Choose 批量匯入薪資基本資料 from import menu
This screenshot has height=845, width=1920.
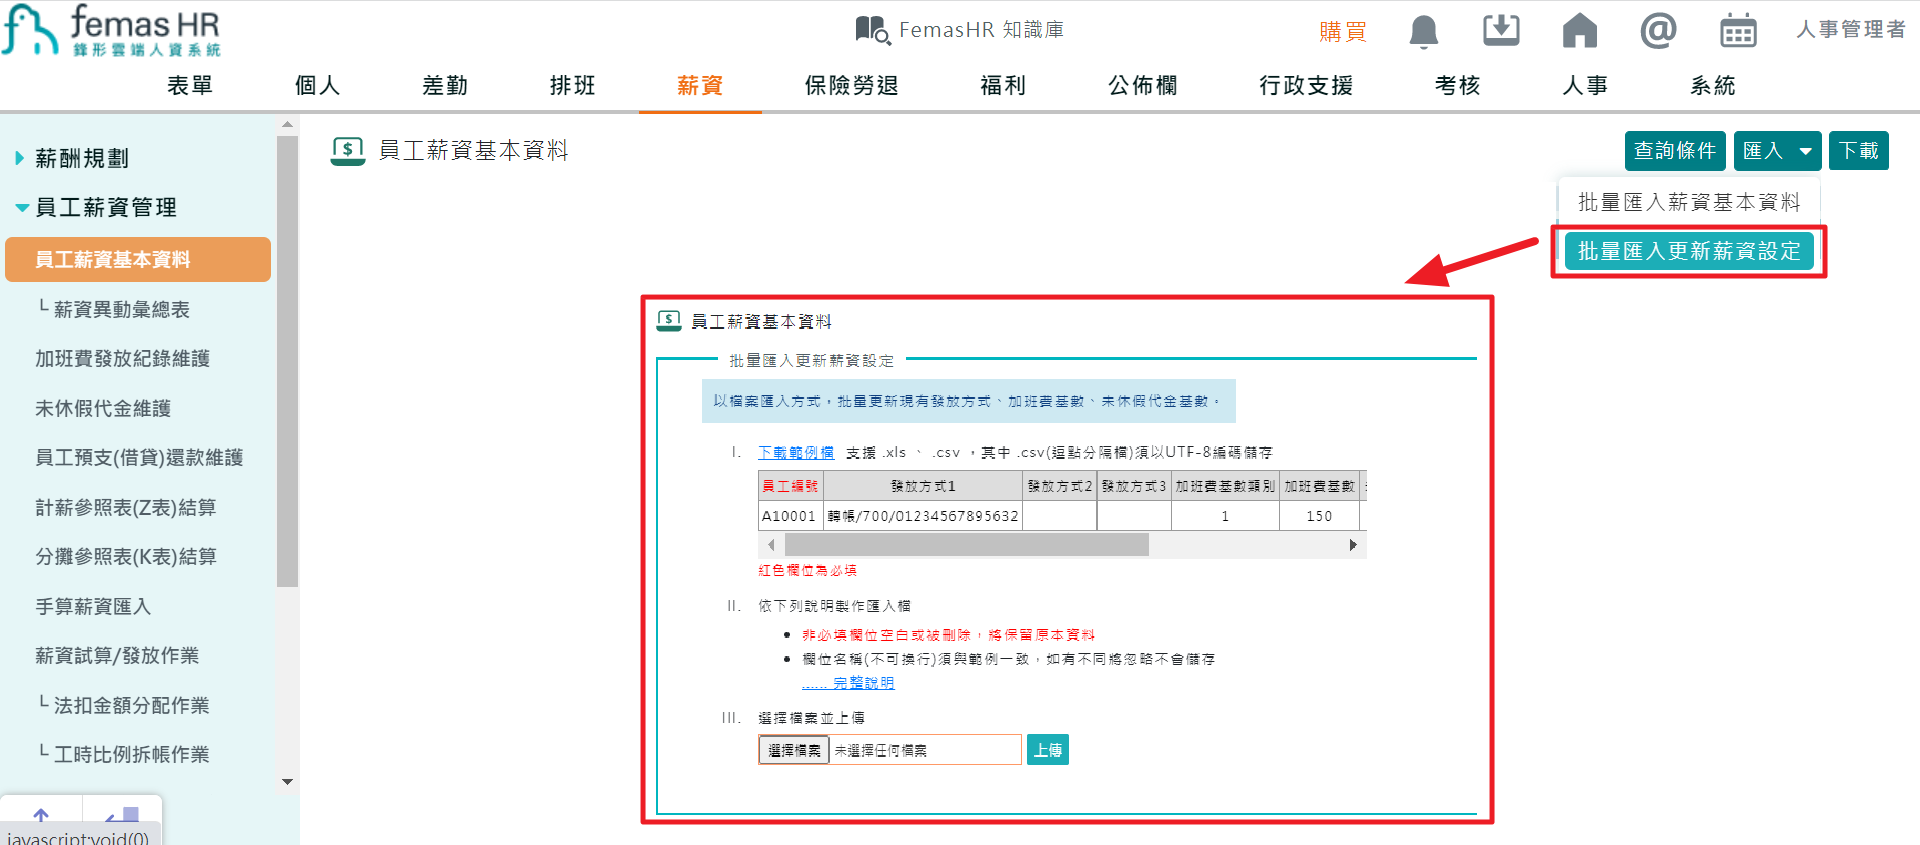click(1689, 202)
